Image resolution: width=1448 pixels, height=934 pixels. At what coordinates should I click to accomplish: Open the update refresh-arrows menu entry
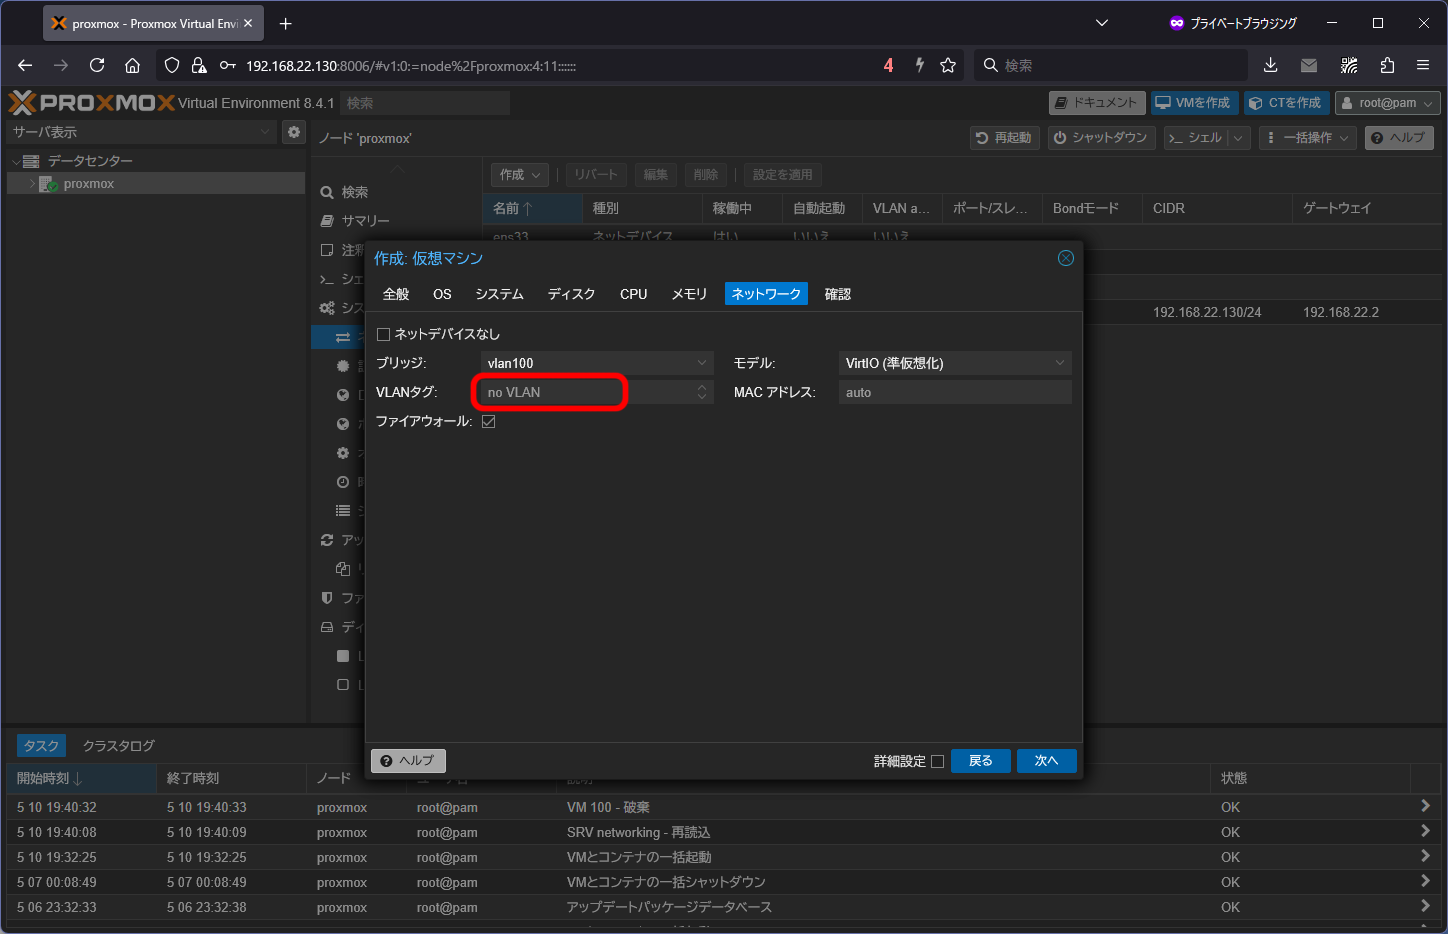[x=327, y=540]
